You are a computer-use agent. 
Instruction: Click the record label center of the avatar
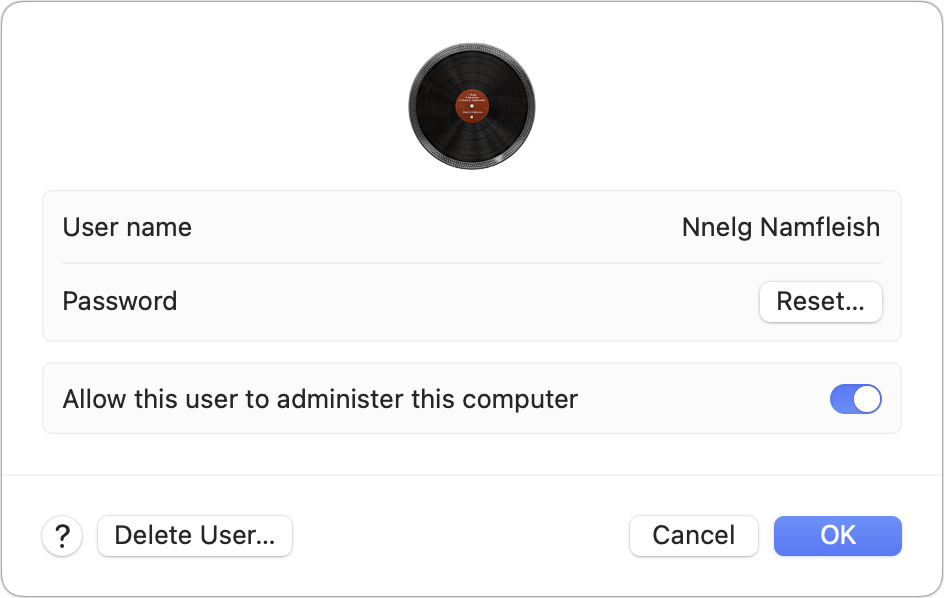(471, 105)
